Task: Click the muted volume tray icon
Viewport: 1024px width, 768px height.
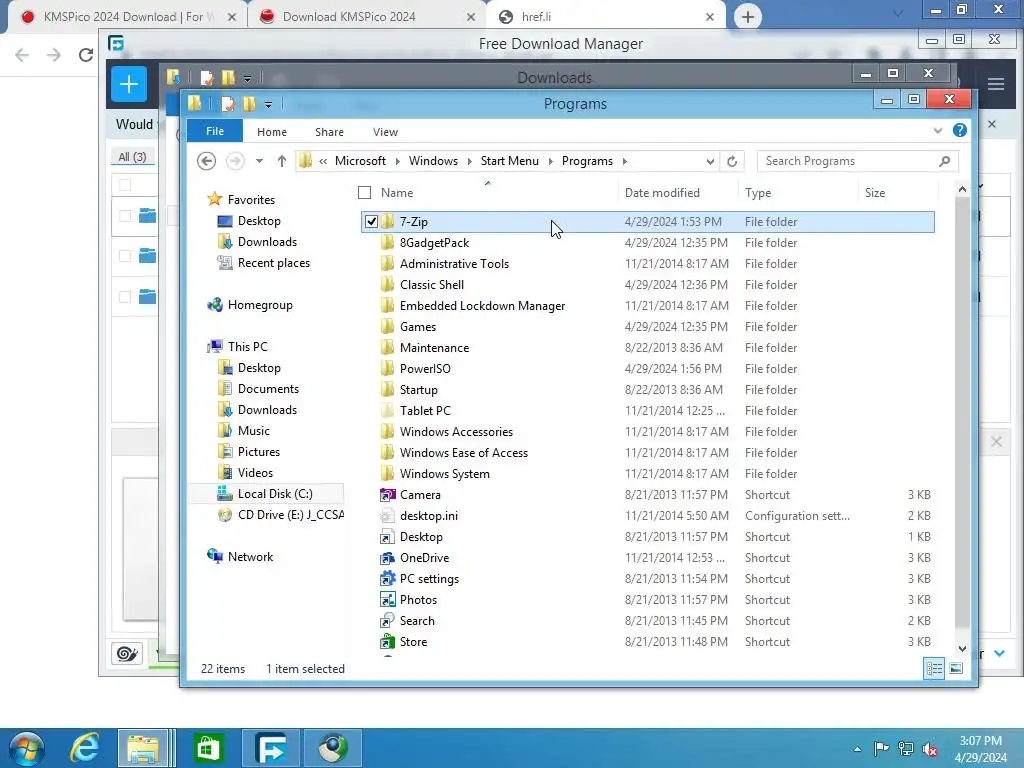Action: [x=930, y=749]
